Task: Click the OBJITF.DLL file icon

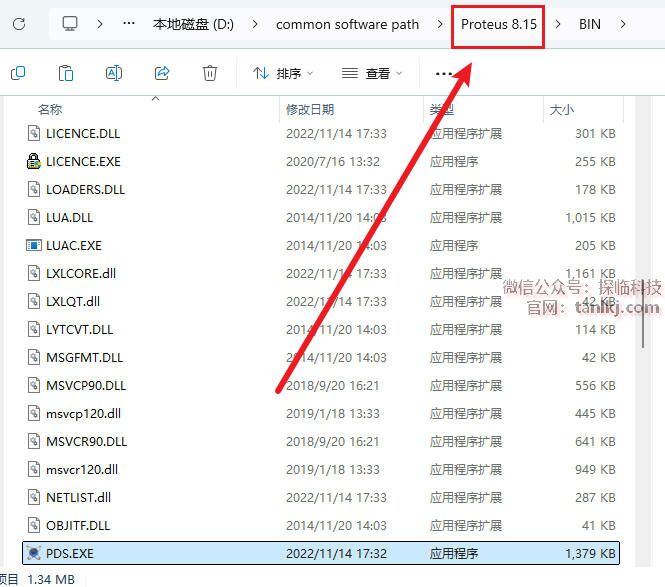Action: (x=34, y=526)
